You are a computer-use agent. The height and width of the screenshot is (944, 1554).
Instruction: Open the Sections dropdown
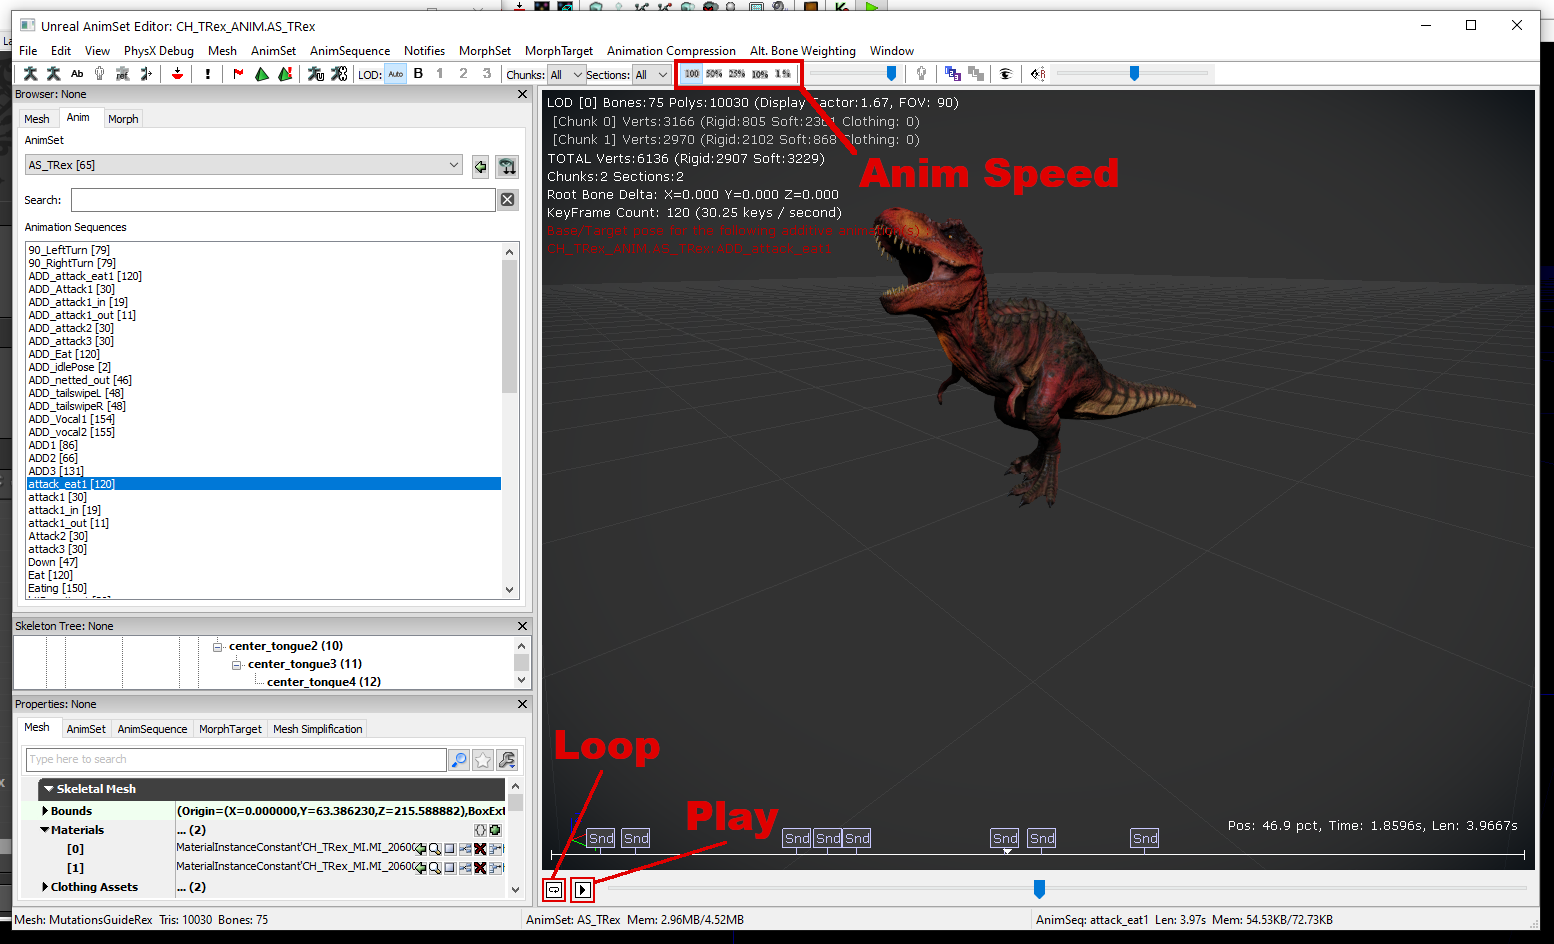[x=651, y=75]
